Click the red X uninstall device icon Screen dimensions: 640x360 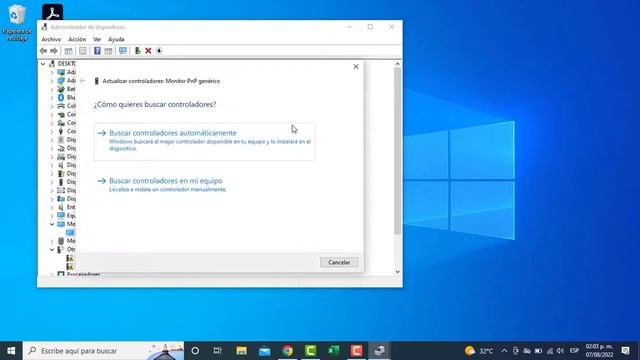(148, 51)
